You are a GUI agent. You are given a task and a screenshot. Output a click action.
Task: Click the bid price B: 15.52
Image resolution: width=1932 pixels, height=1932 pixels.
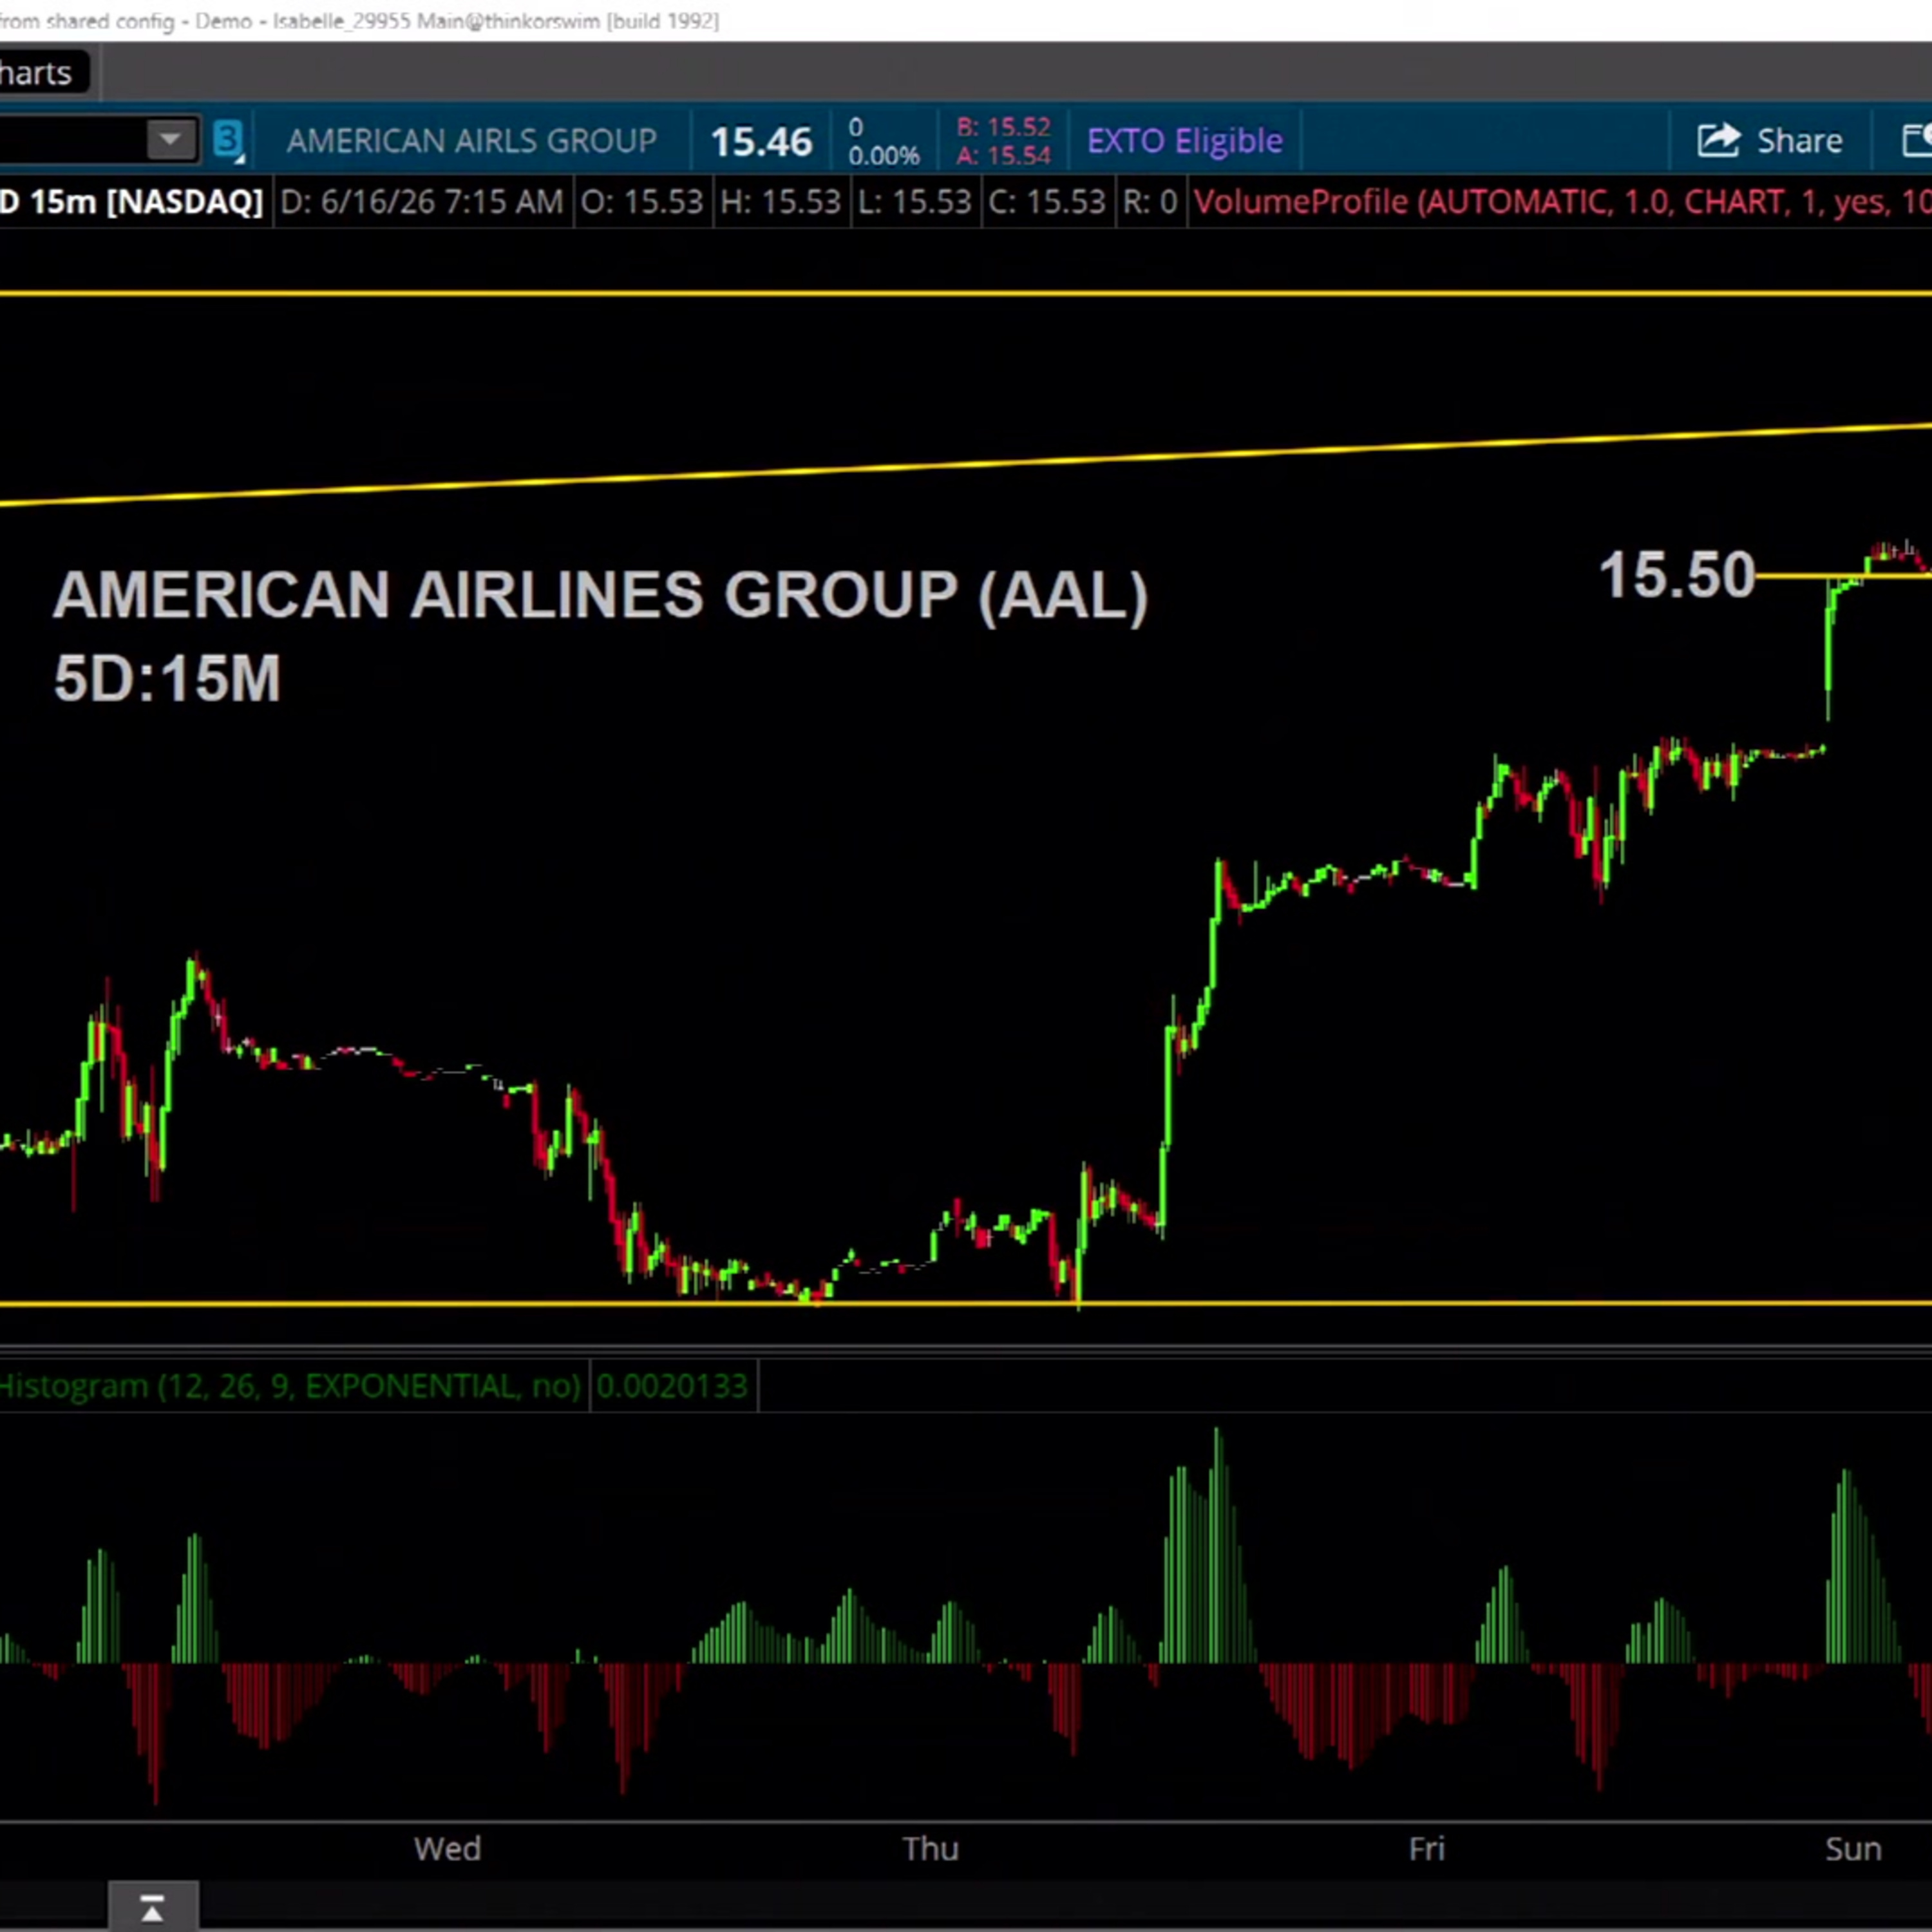(x=1003, y=127)
